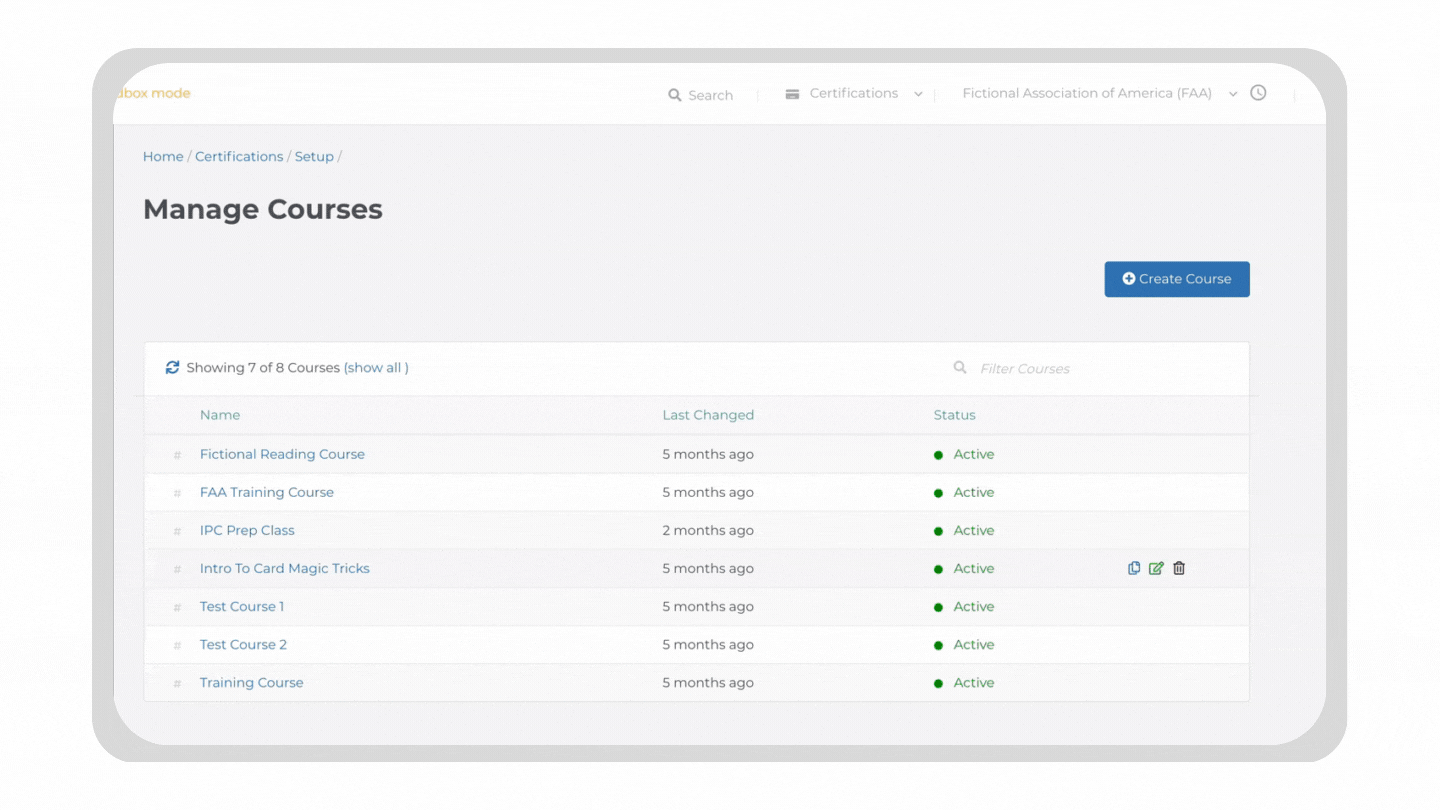Open the Test Course 2 link
The image size is (1440, 810).
pyautogui.click(x=243, y=644)
